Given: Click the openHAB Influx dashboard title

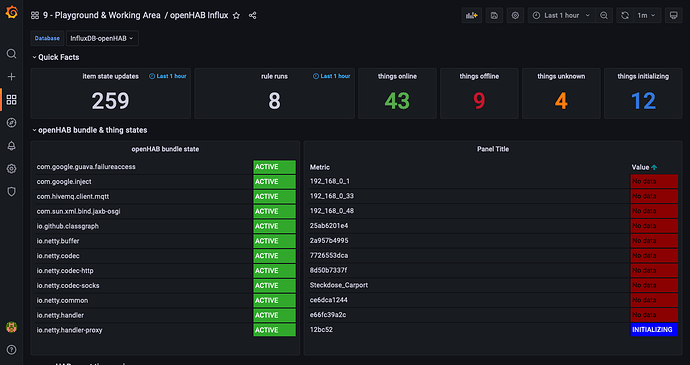Looking at the screenshot, I should [199, 15].
